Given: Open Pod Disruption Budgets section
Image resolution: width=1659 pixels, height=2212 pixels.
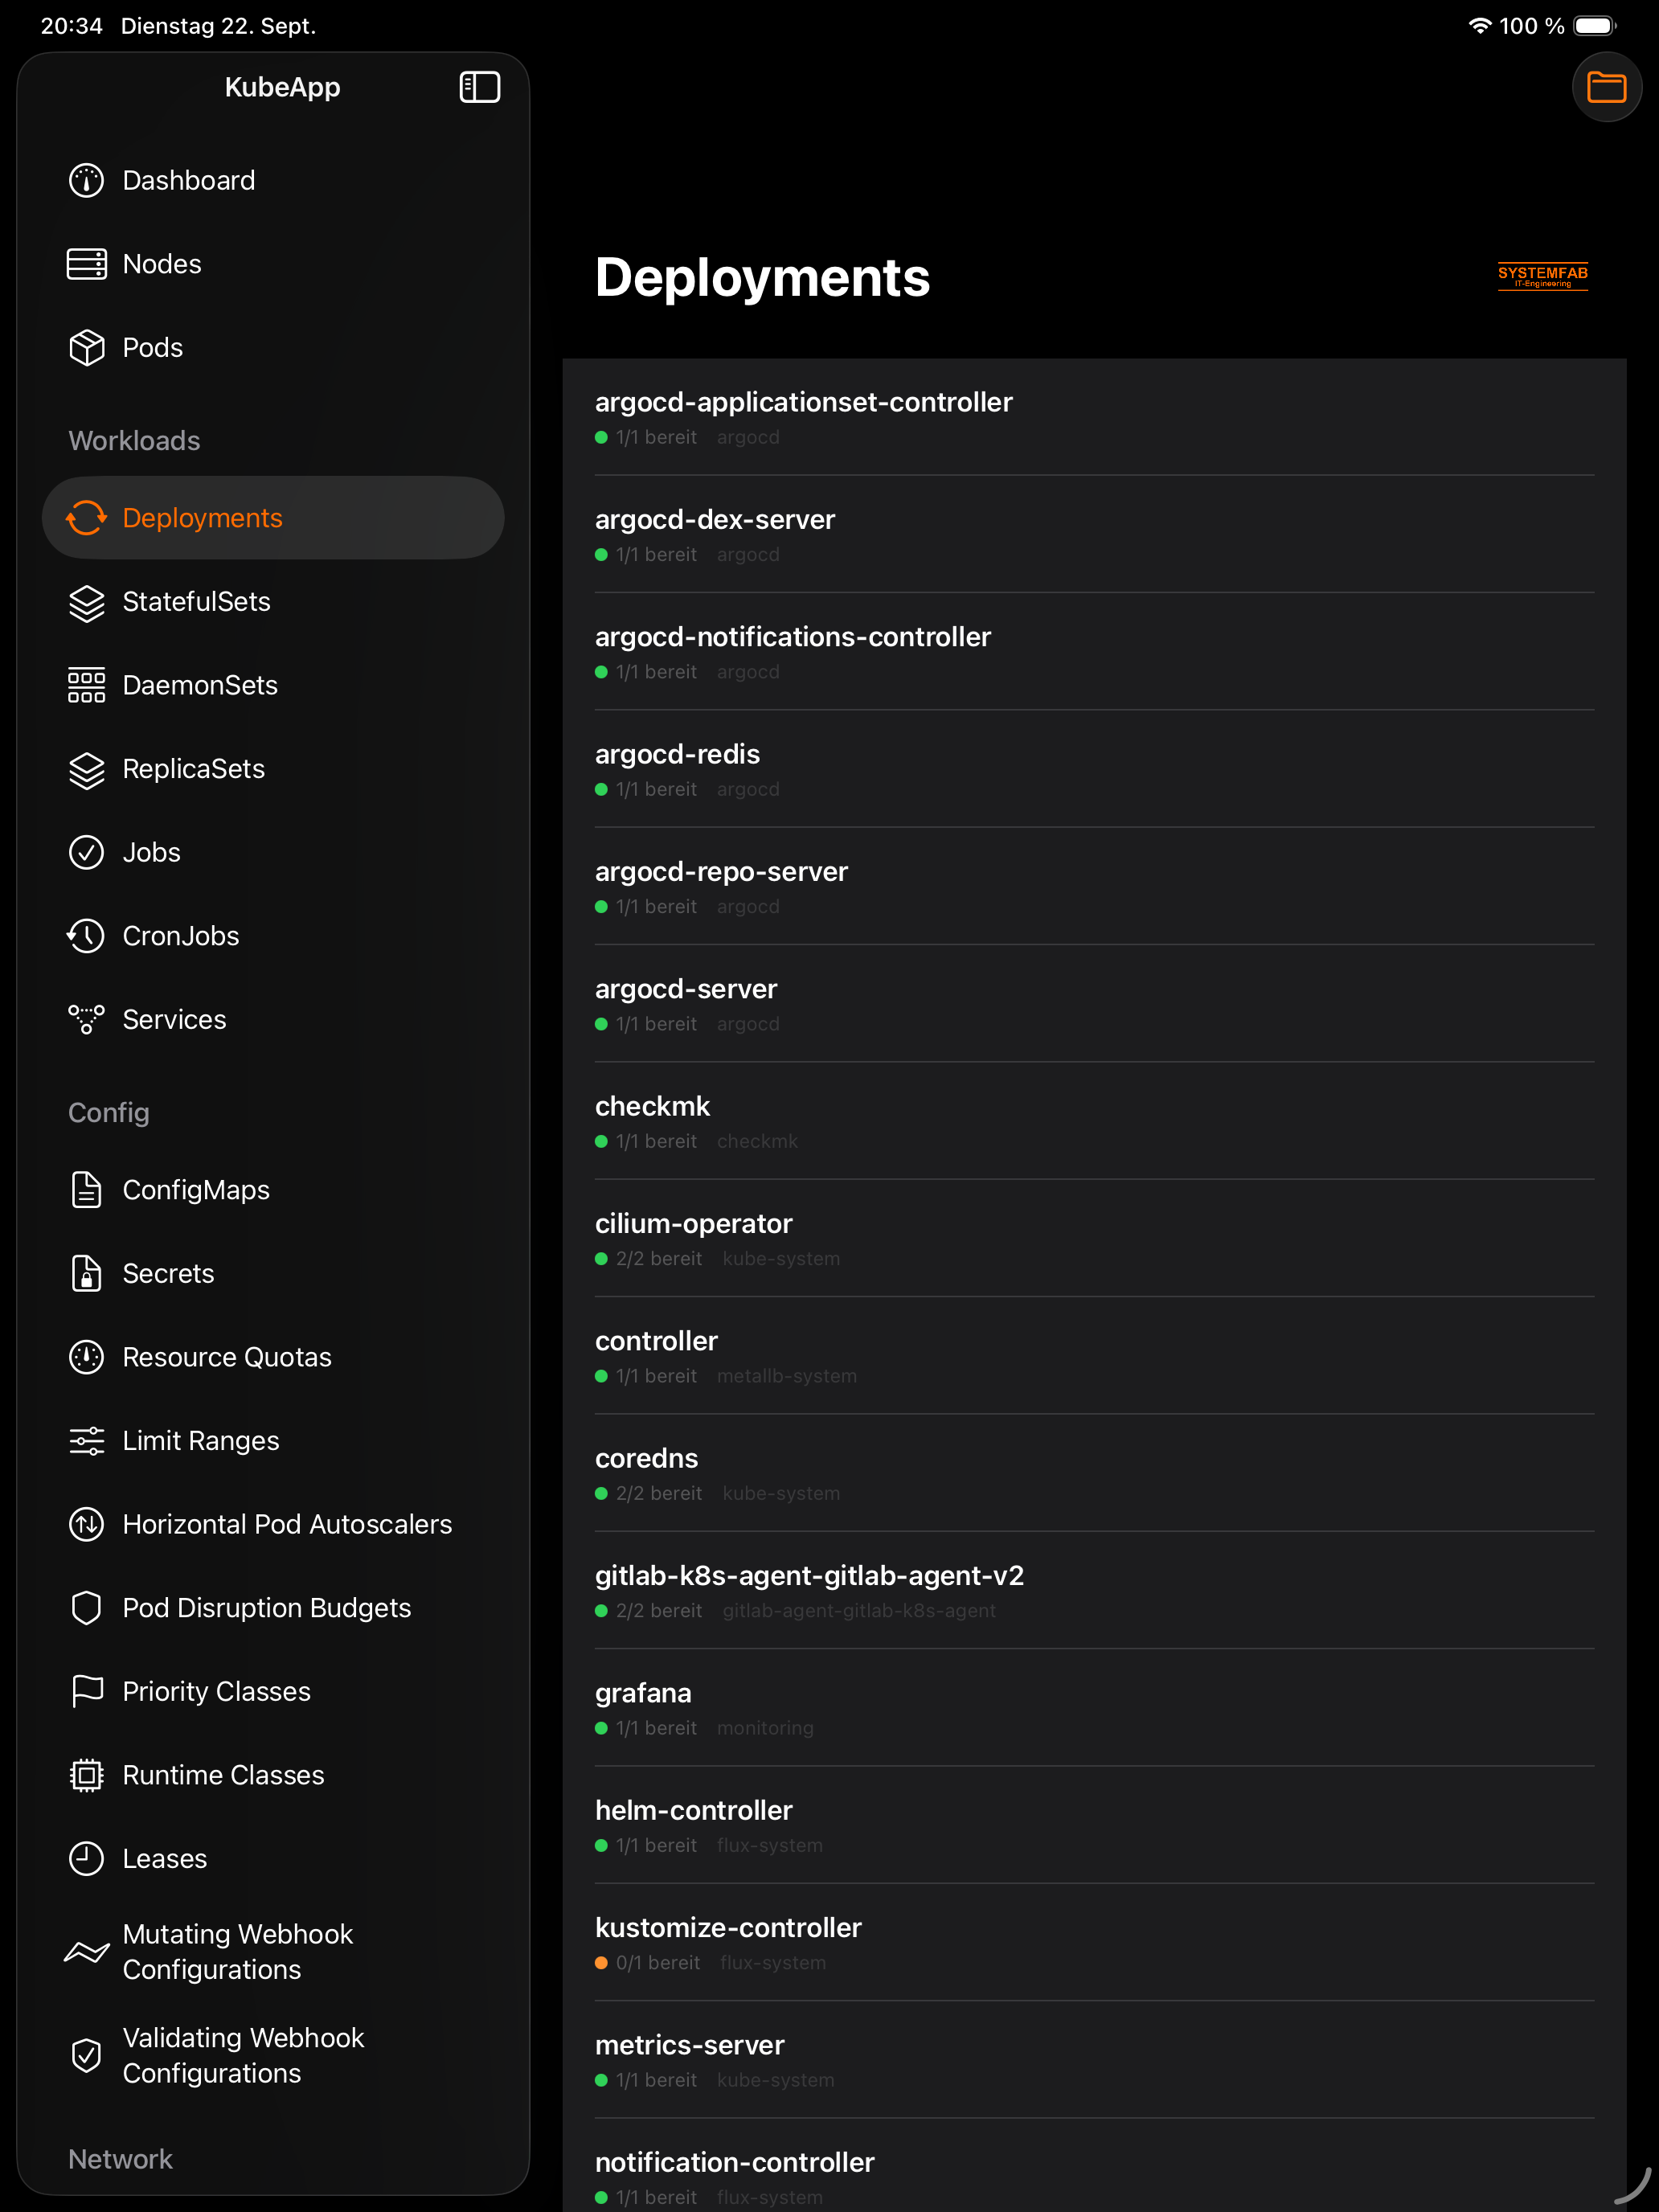Looking at the screenshot, I should pos(273,1608).
